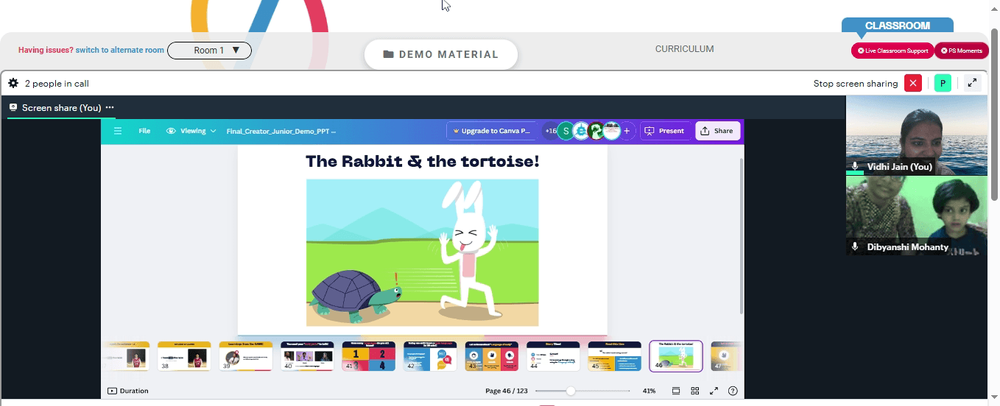The image size is (1000, 406).
Task: Click Dibyanshi Mohanty microphone icon
Action: point(855,247)
